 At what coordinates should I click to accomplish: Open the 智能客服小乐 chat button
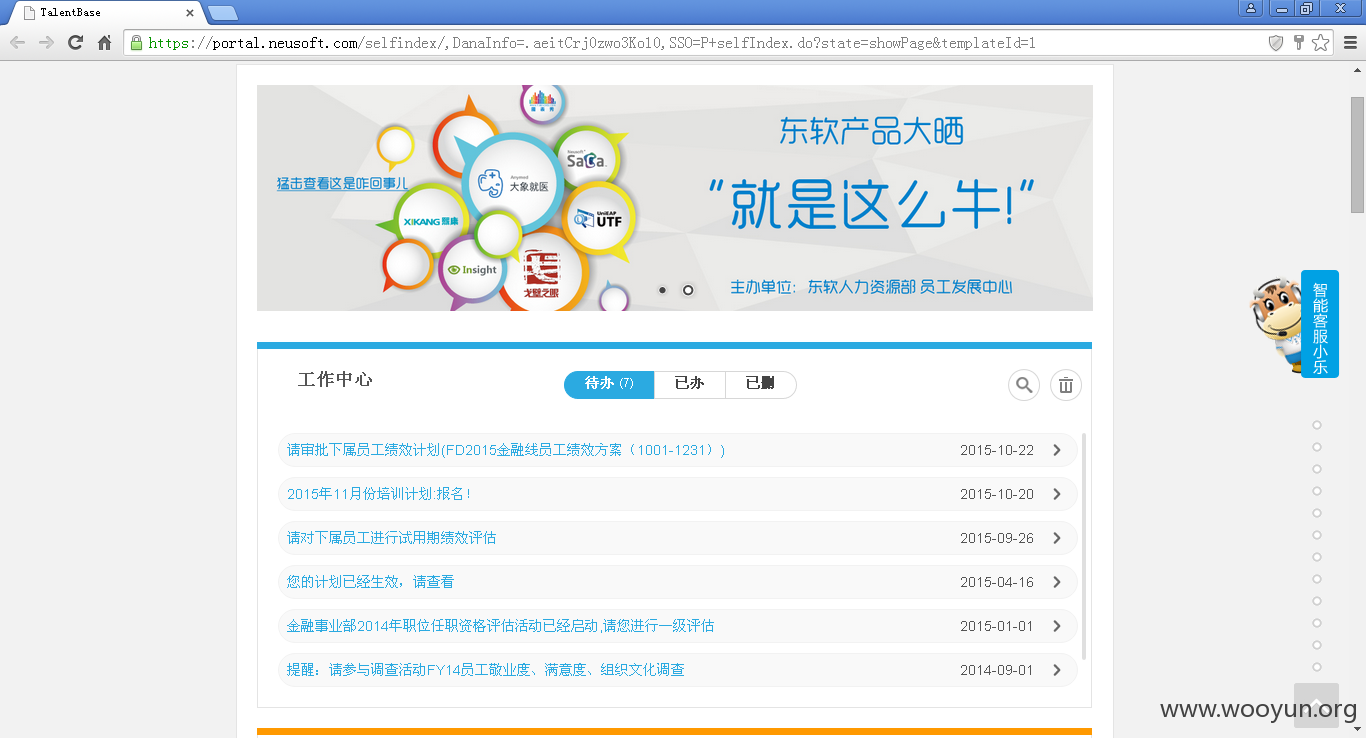pos(1320,324)
